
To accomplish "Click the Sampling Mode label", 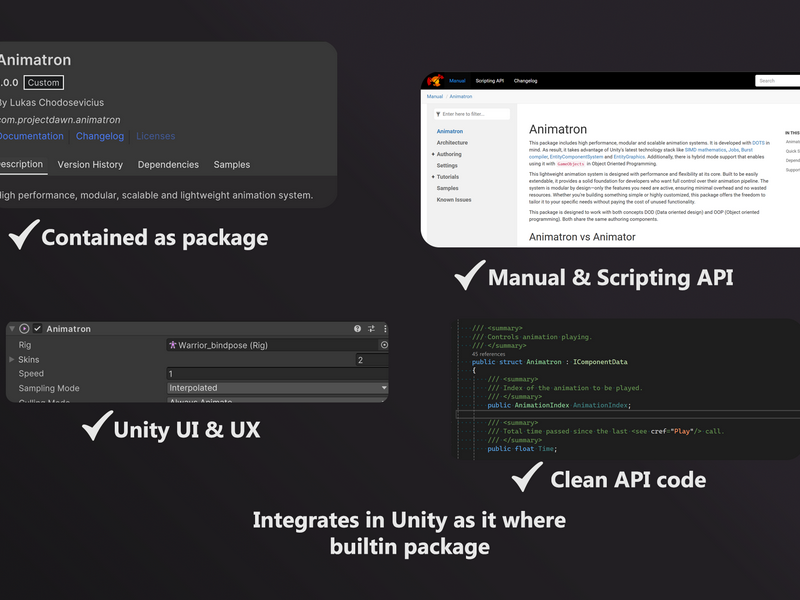I will click(49, 388).
